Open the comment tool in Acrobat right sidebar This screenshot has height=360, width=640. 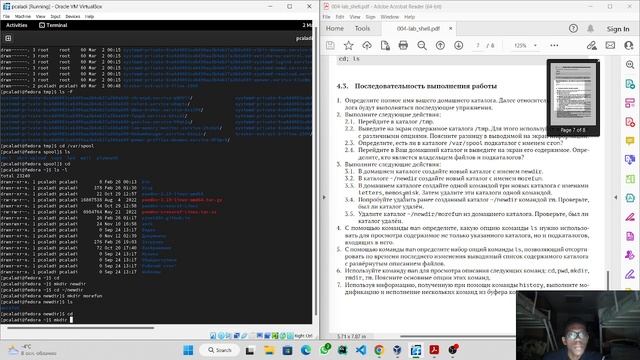point(630,141)
